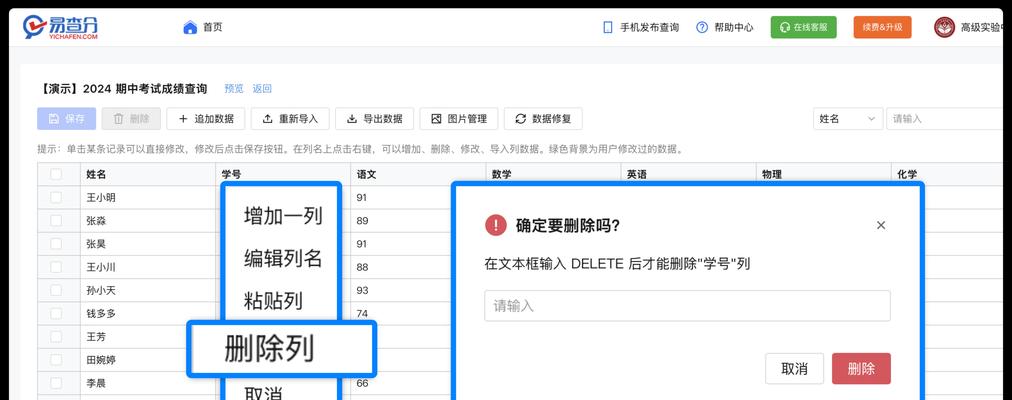
Task: Open the school avatar icon
Action: pyautogui.click(x=944, y=27)
